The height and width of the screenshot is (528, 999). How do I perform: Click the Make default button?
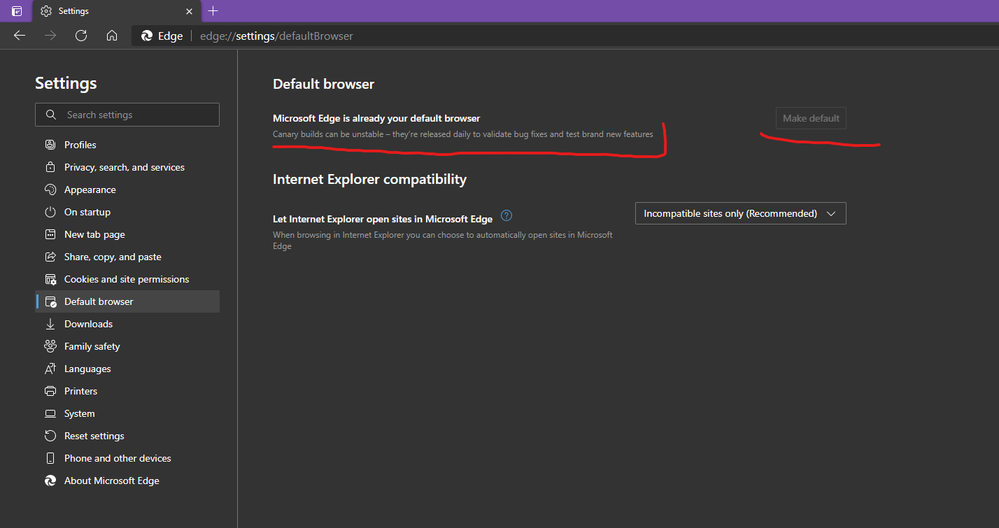click(810, 118)
